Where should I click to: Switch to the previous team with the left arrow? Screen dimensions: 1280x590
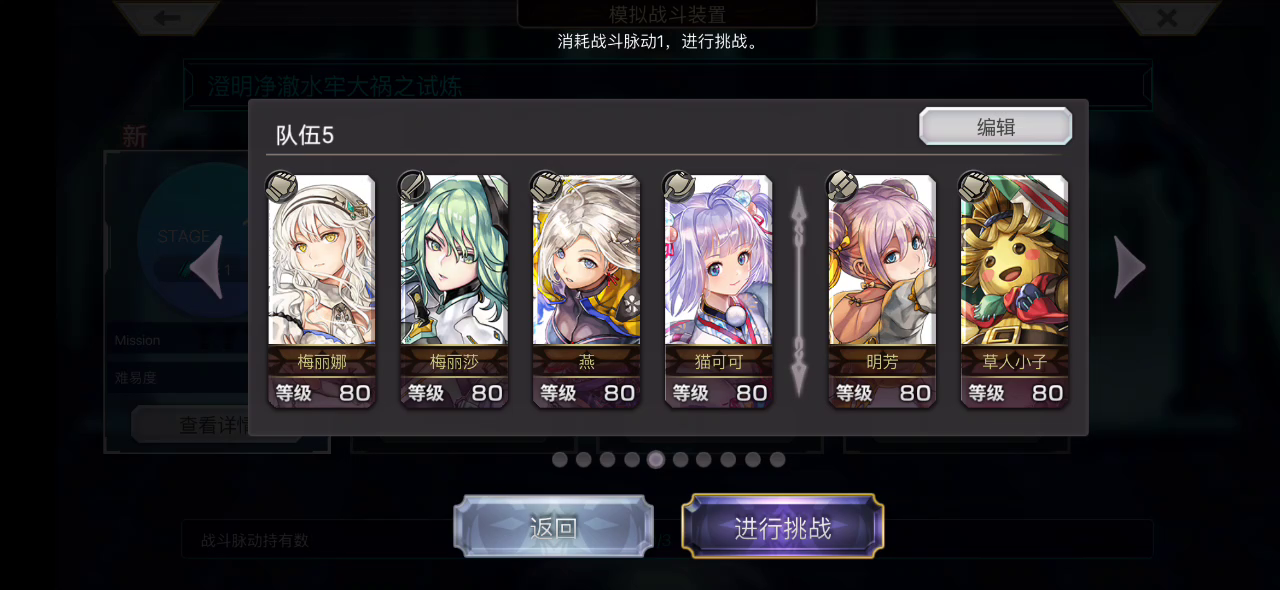[207, 267]
